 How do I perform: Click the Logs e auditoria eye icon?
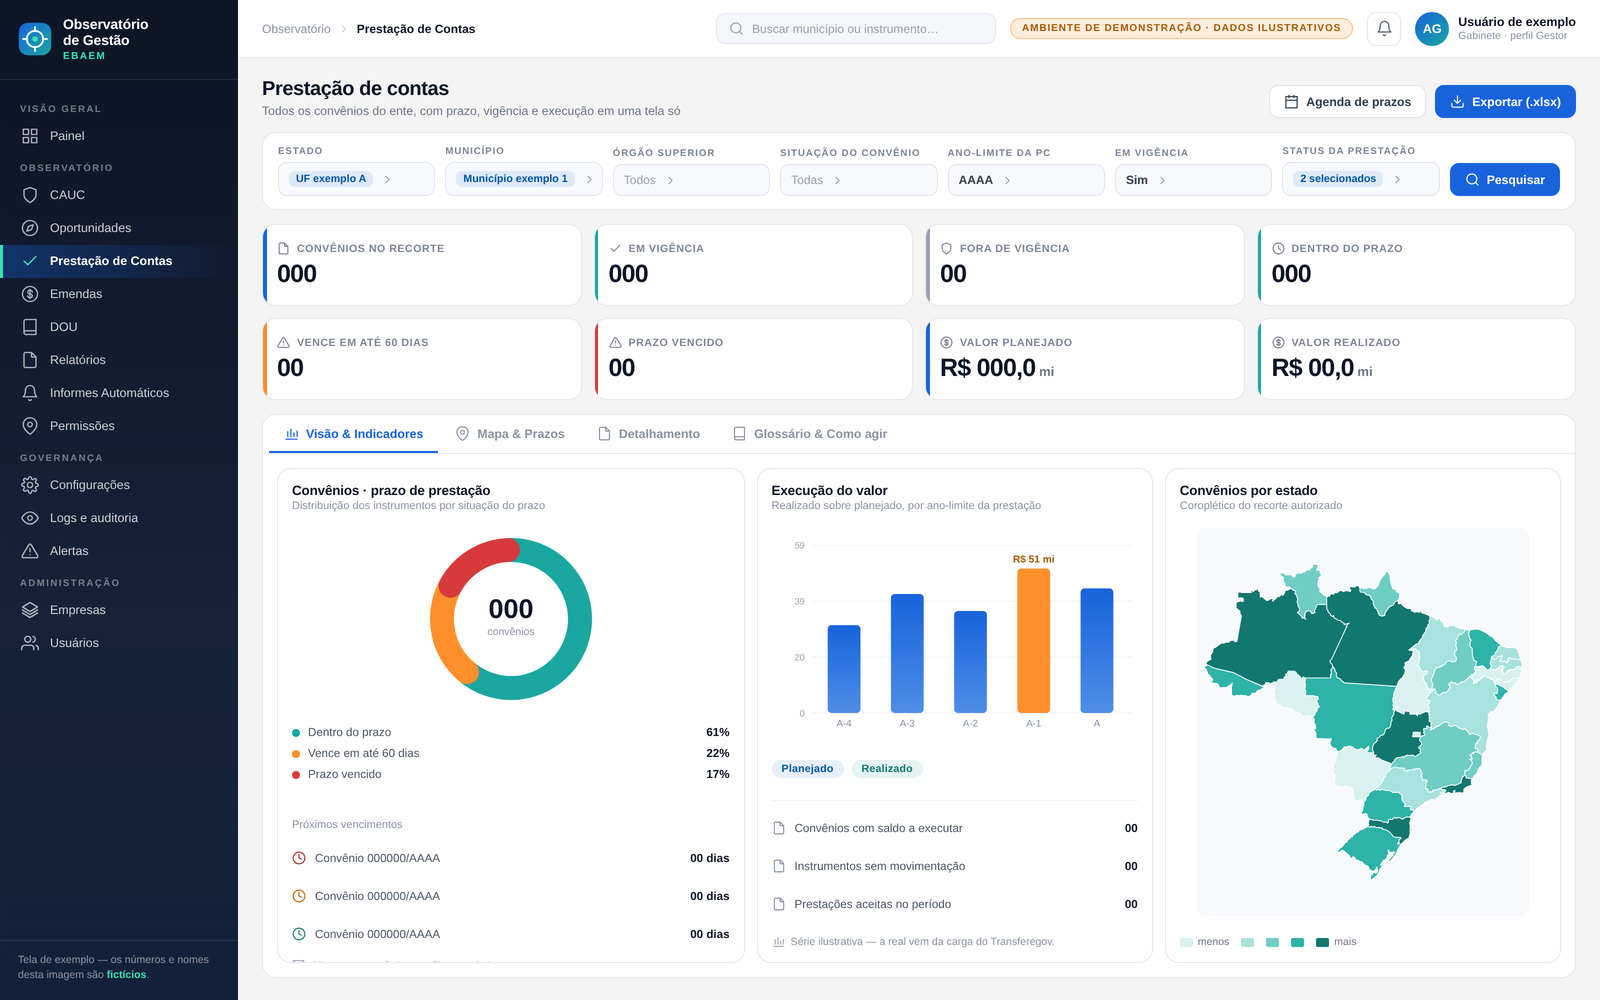click(x=30, y=518)
